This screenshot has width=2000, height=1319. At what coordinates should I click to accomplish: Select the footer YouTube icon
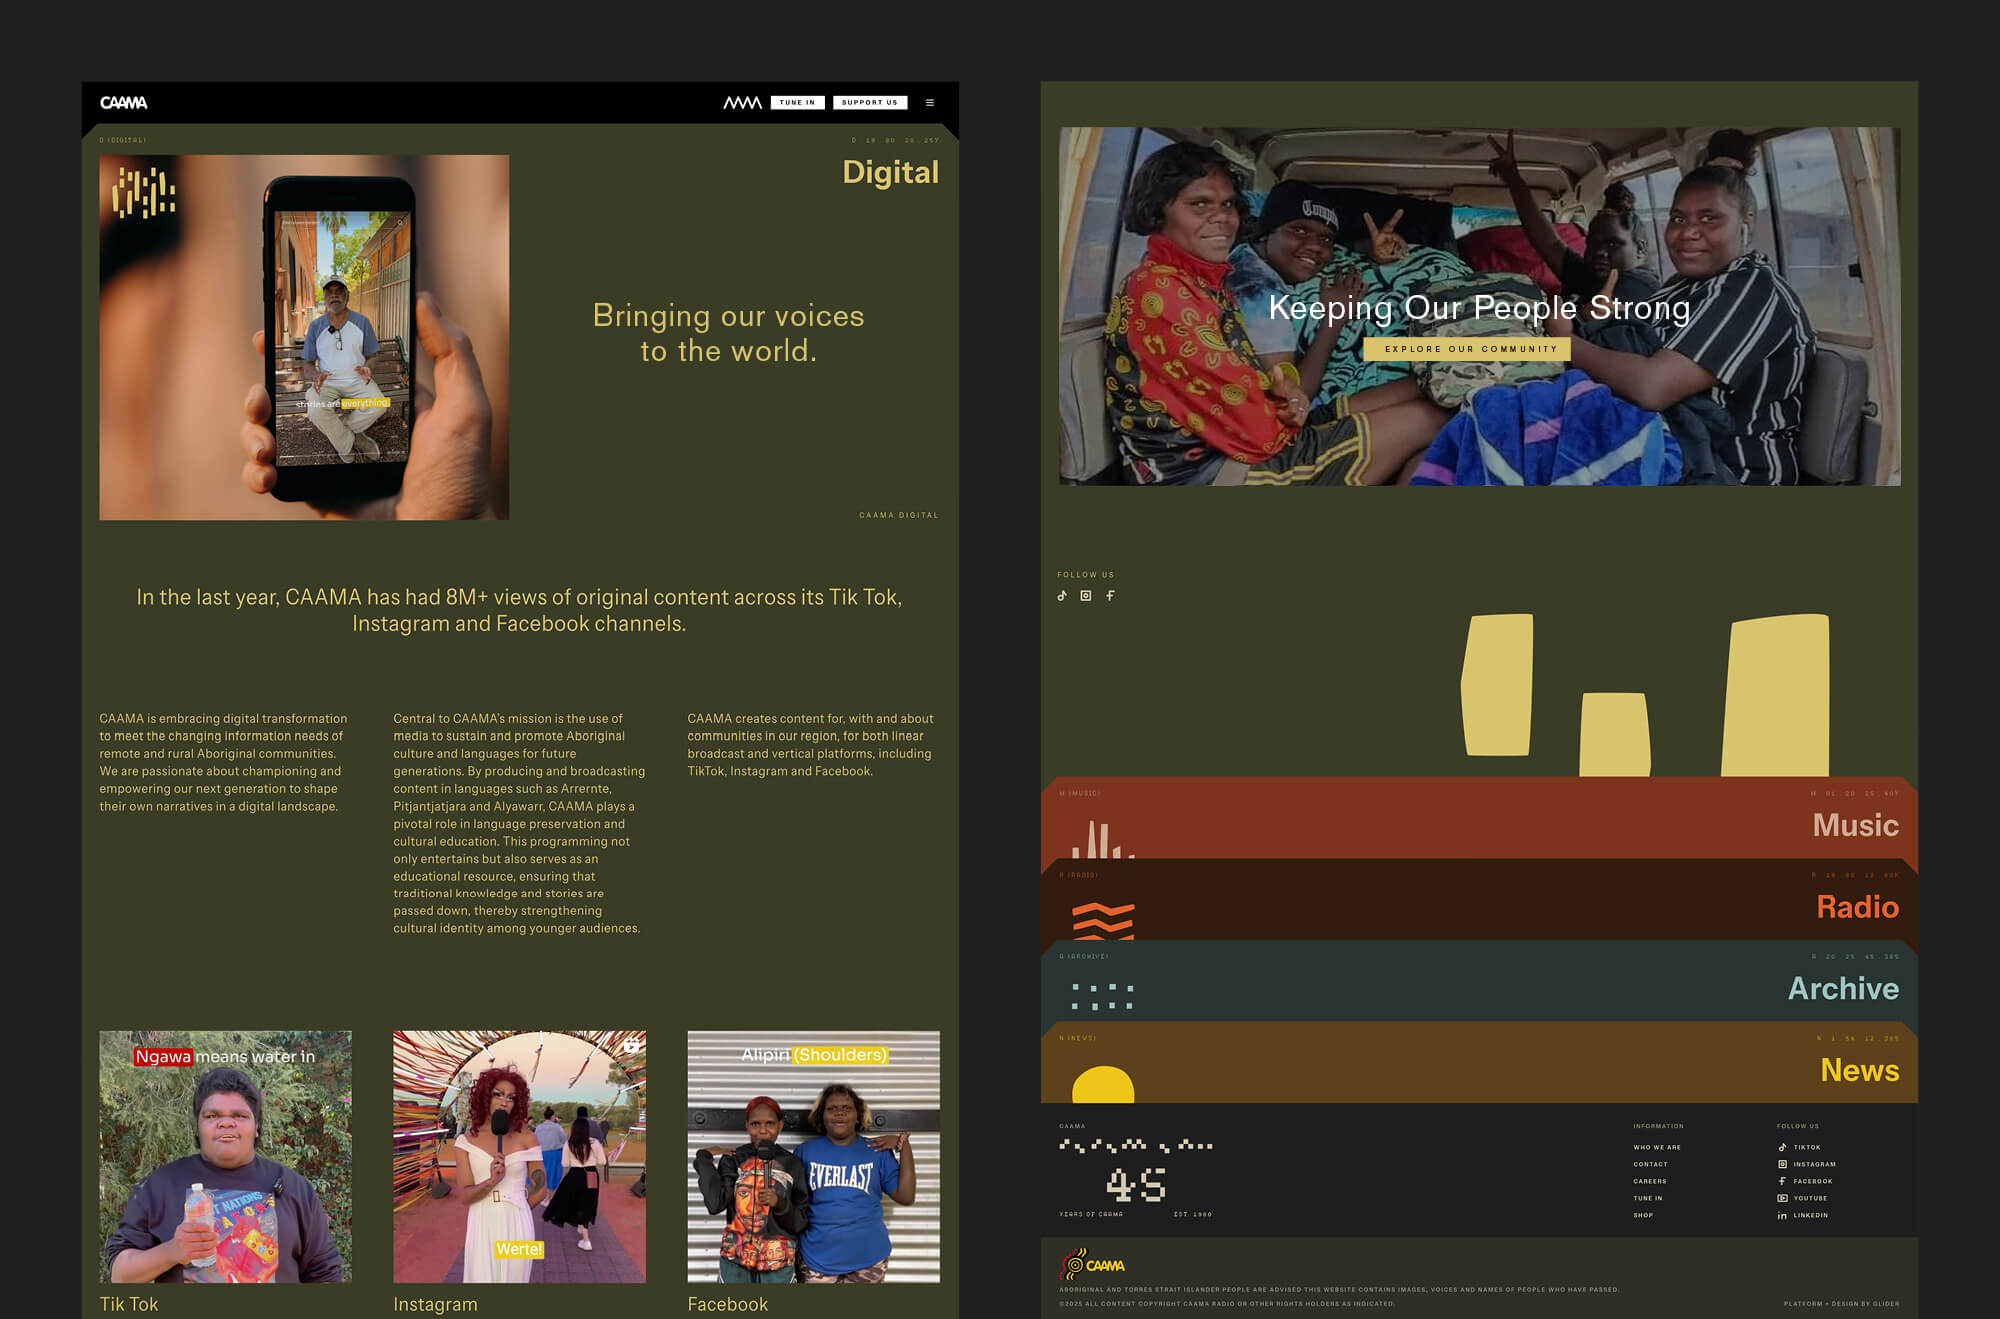coord(1782,1198)
